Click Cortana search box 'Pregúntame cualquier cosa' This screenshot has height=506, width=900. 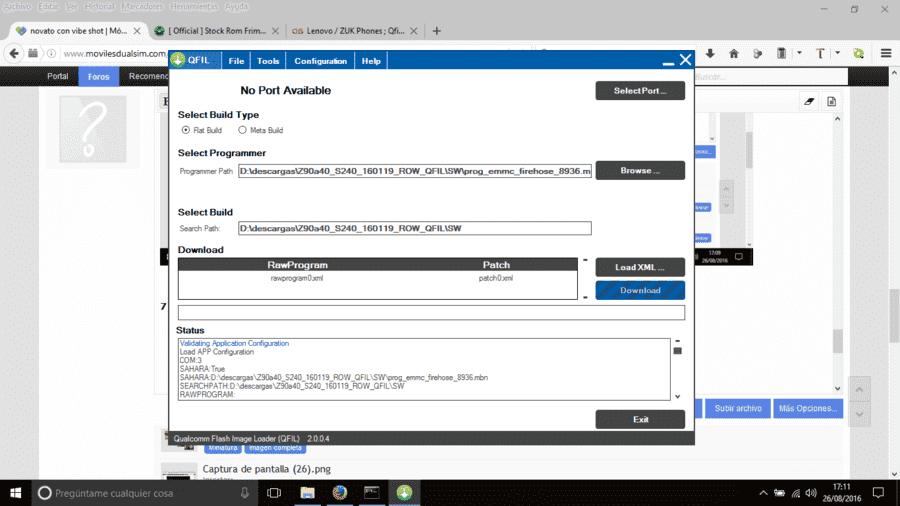pyautogui.click(x=143, y=493)
